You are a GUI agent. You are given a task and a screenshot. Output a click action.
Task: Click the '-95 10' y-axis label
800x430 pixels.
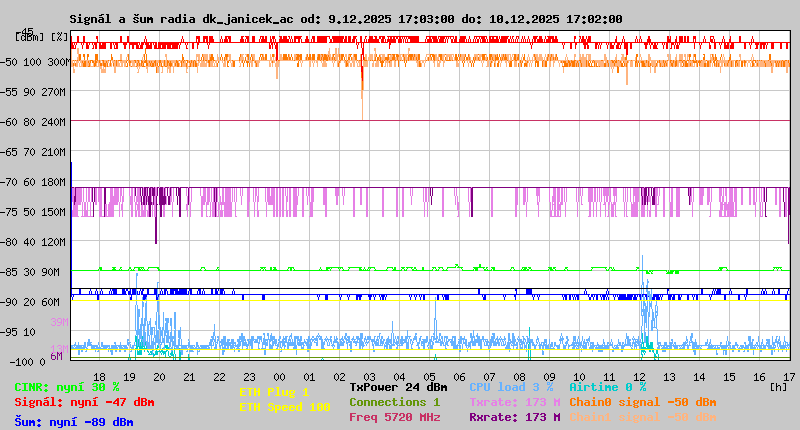pos(18,333)
